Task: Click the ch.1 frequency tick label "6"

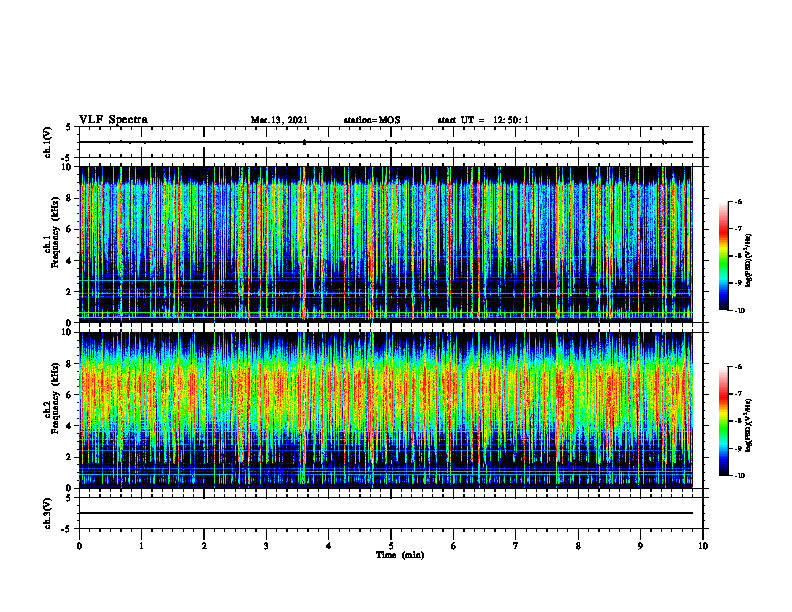Action: tap(69, 229)
